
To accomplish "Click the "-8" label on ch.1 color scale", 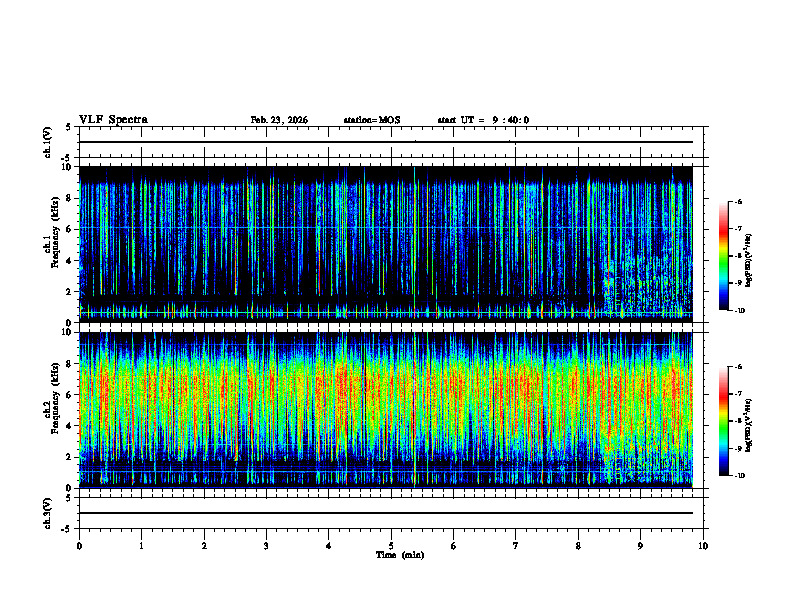I will (738, 256).
